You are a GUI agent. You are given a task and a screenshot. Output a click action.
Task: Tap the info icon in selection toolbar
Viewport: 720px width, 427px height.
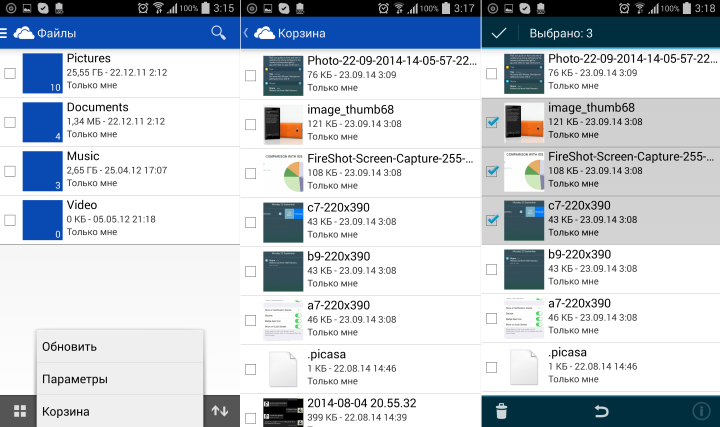700,411
